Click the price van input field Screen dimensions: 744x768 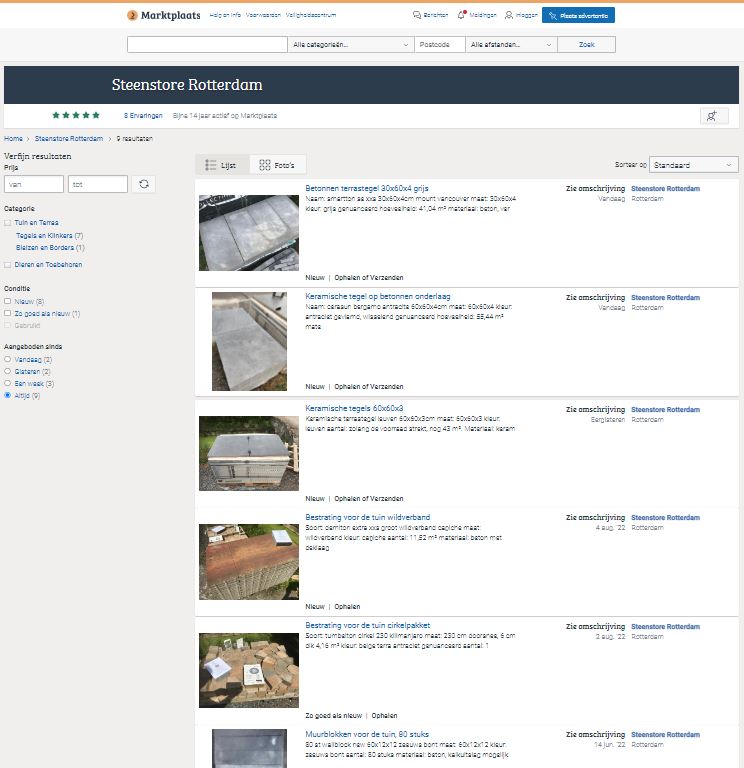34,184
